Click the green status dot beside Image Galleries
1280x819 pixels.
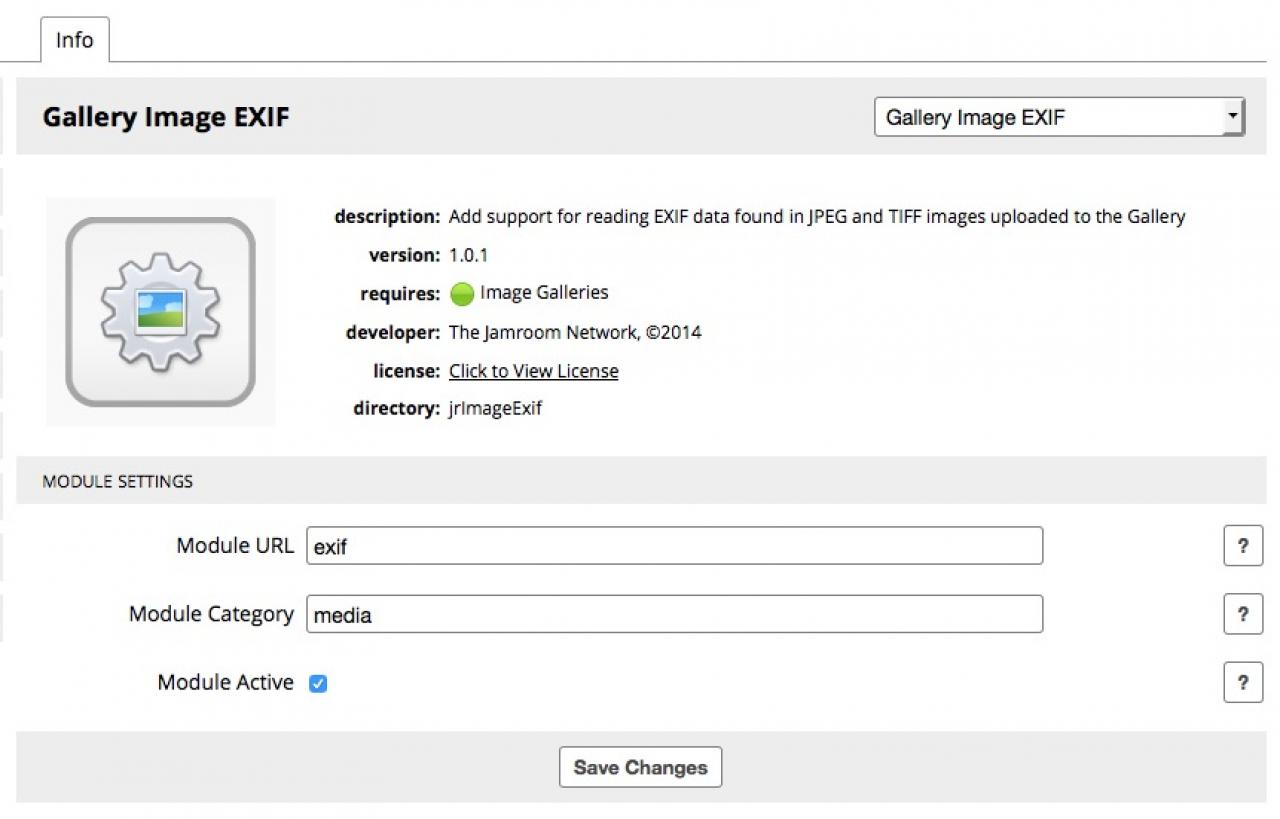(461, 294)
